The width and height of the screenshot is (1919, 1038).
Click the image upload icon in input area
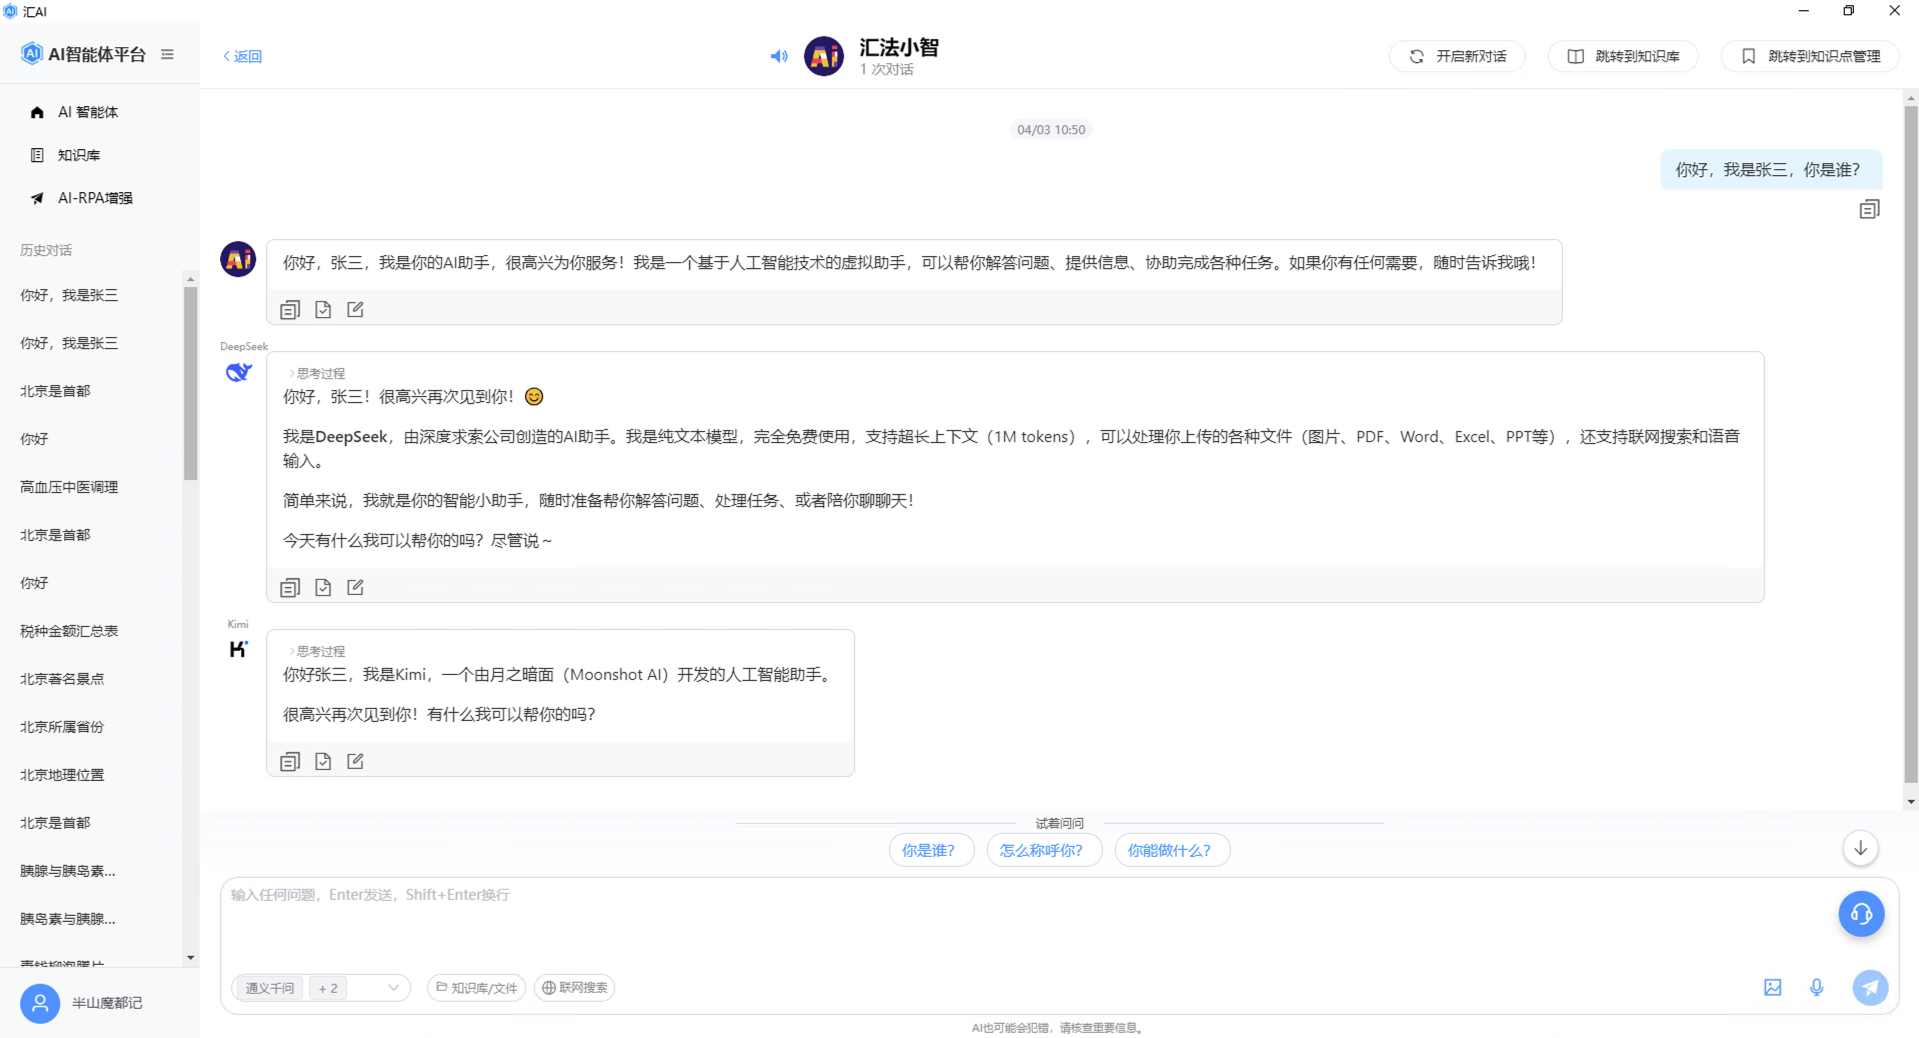click(1773, 988)
